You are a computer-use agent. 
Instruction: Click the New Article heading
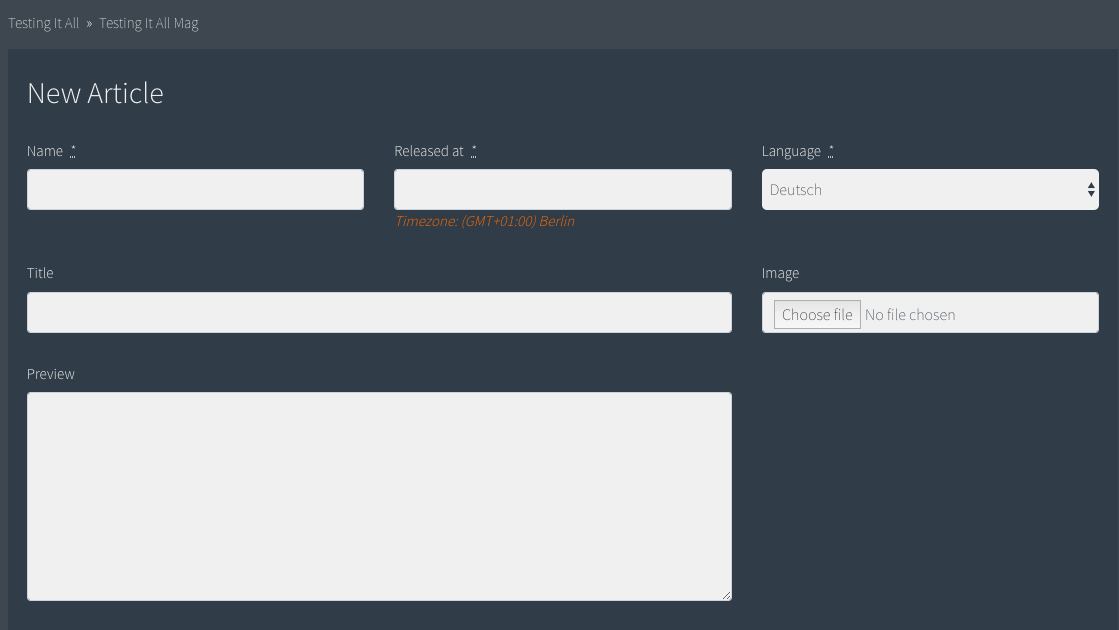[96, 93]
